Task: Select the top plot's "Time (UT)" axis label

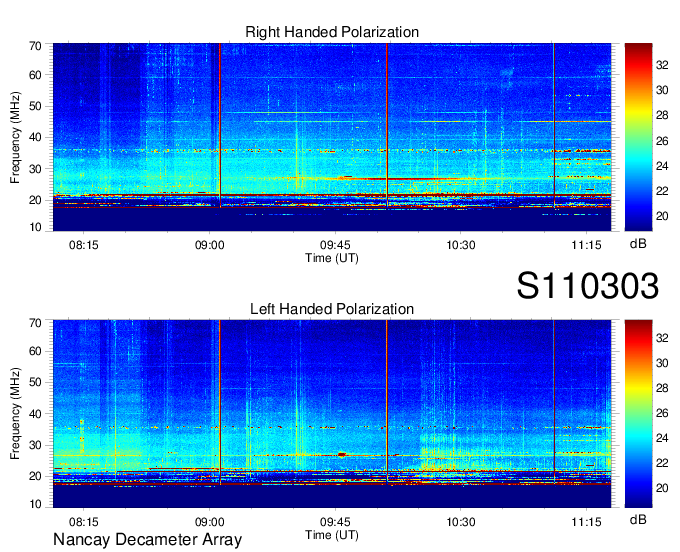Action: point(332,258)
